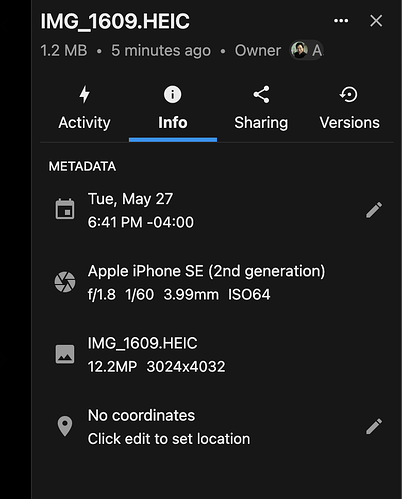
Task: Click the camera aperture icon
Action: coord(65,282)
